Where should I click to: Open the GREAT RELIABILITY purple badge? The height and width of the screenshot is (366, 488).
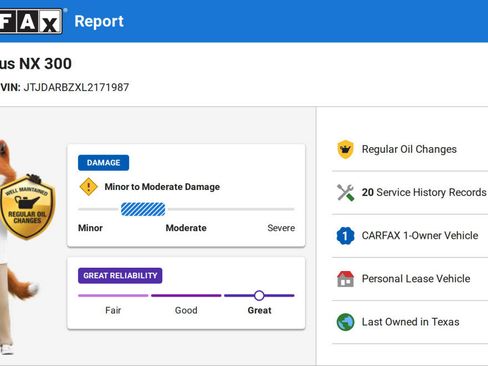[120, 276]
